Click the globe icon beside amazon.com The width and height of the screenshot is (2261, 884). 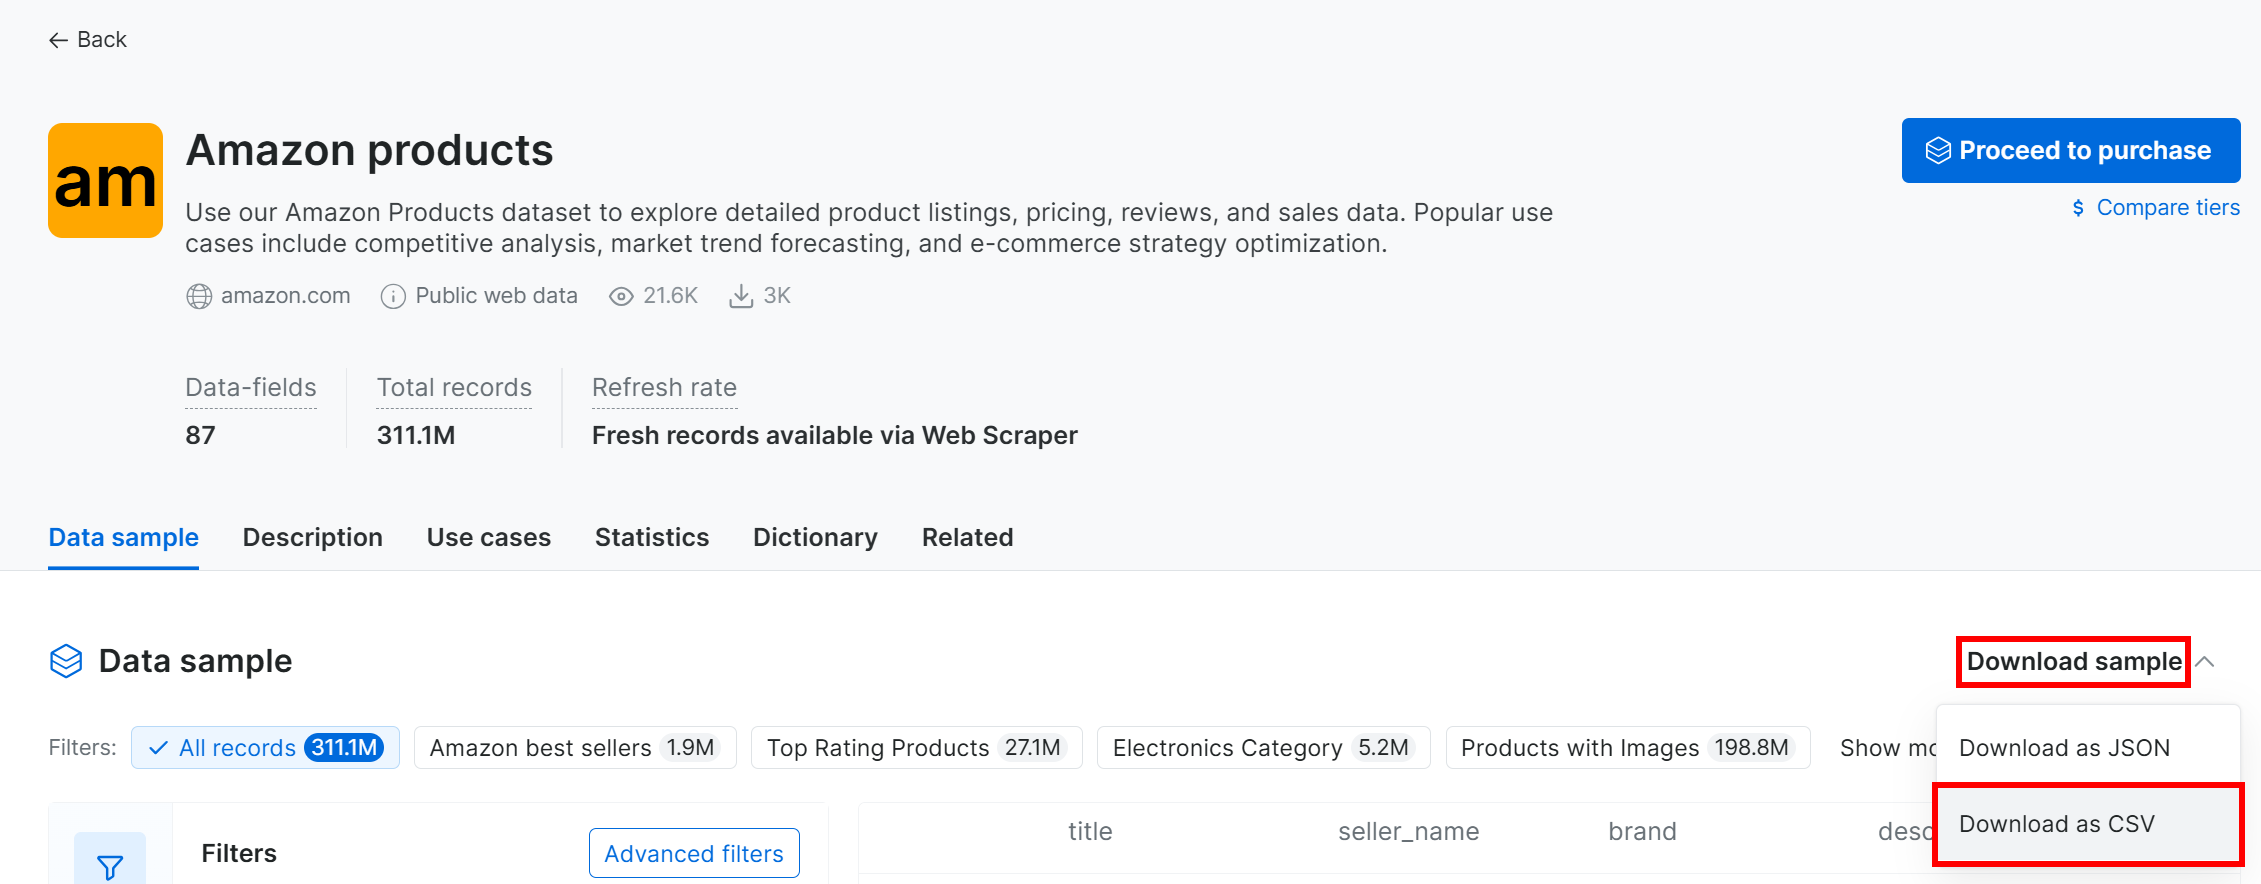(x=199, y=296)
